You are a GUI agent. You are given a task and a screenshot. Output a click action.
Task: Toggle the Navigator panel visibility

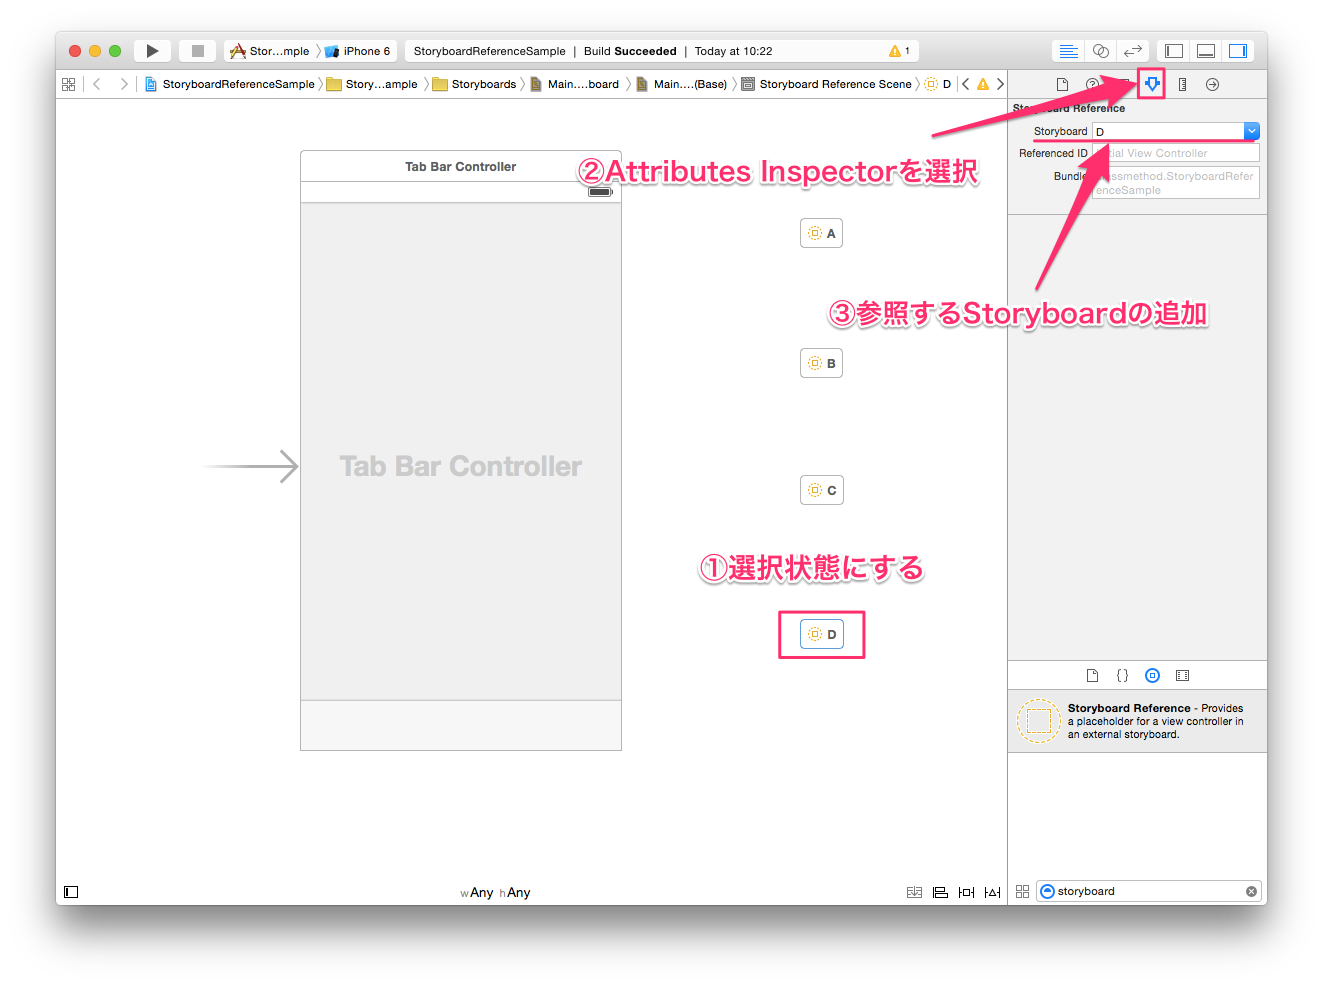tap(1174, 51)
